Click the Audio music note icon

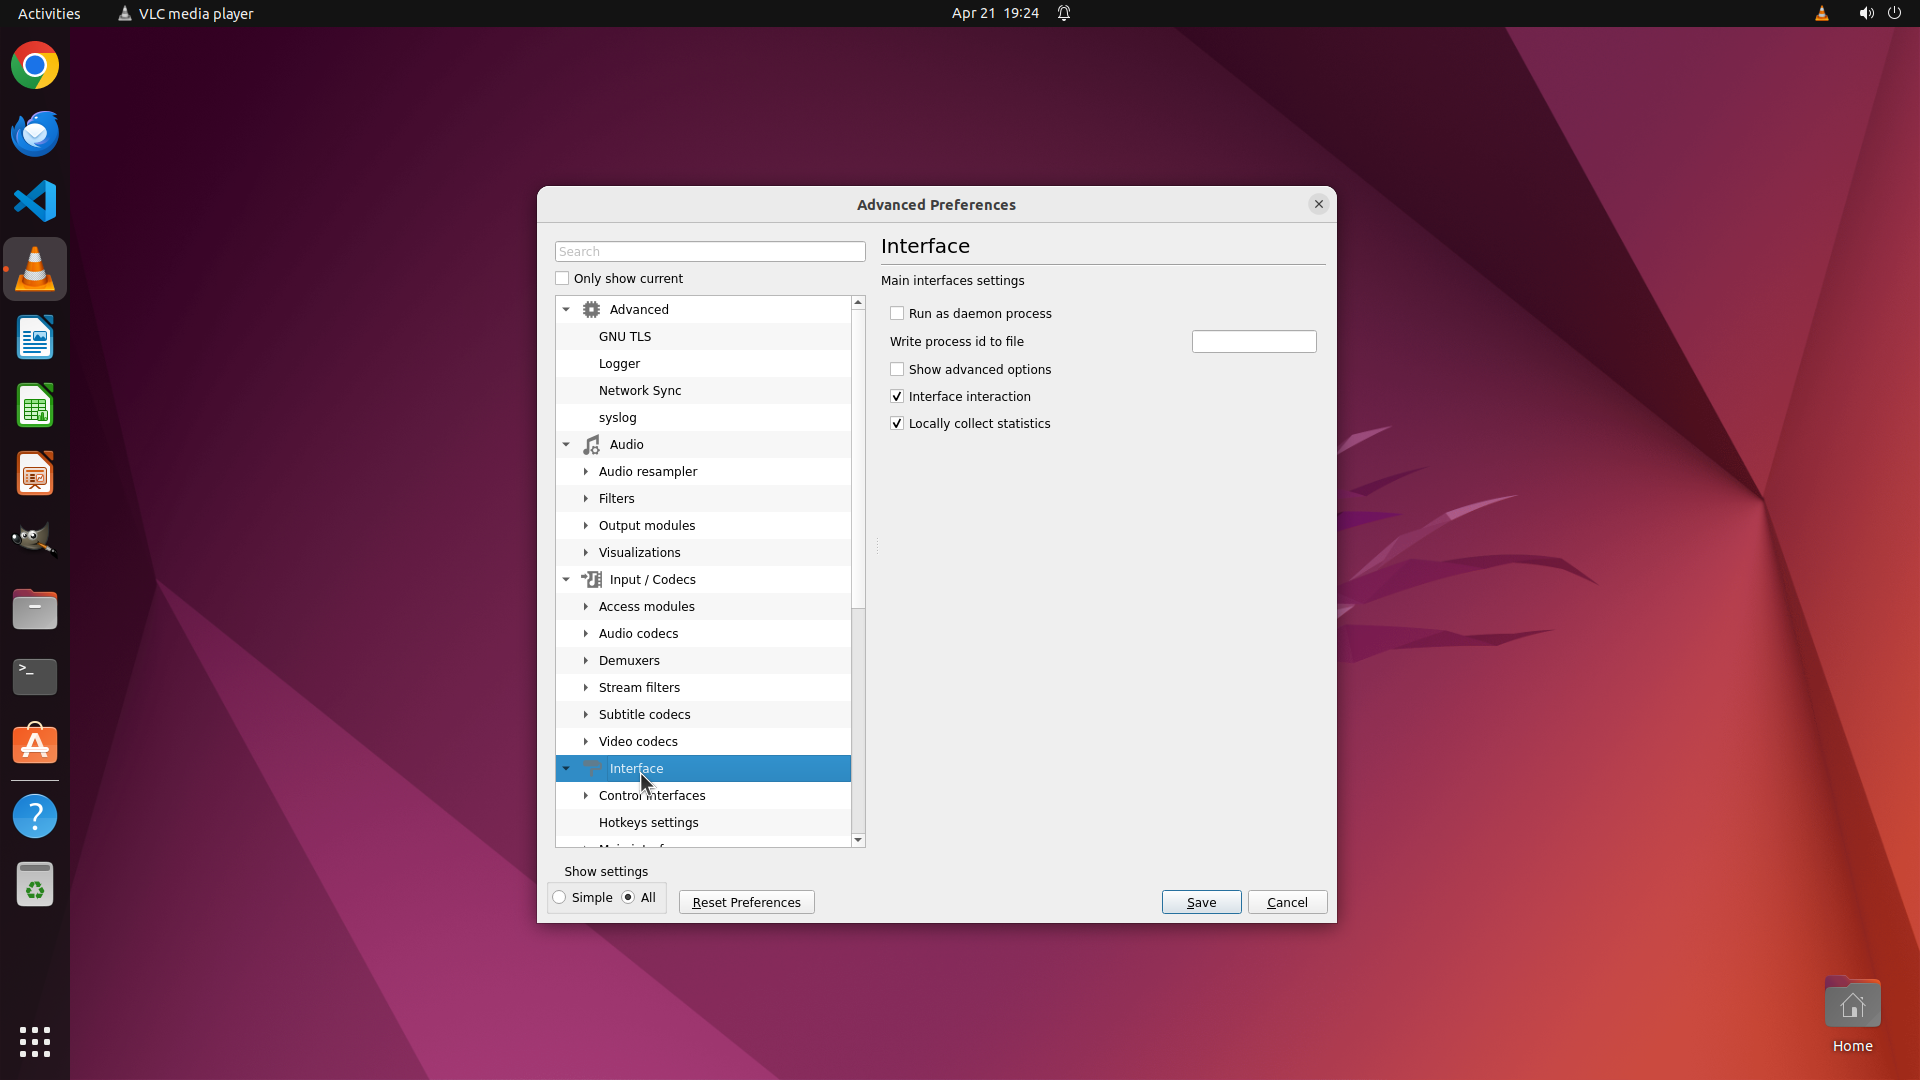coord(591,445)
